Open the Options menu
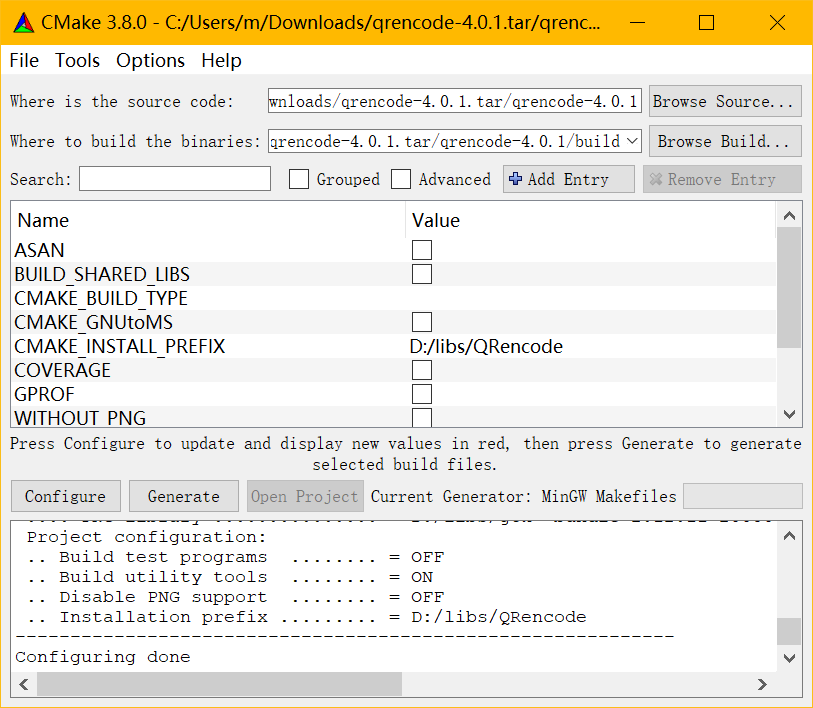 150,61
